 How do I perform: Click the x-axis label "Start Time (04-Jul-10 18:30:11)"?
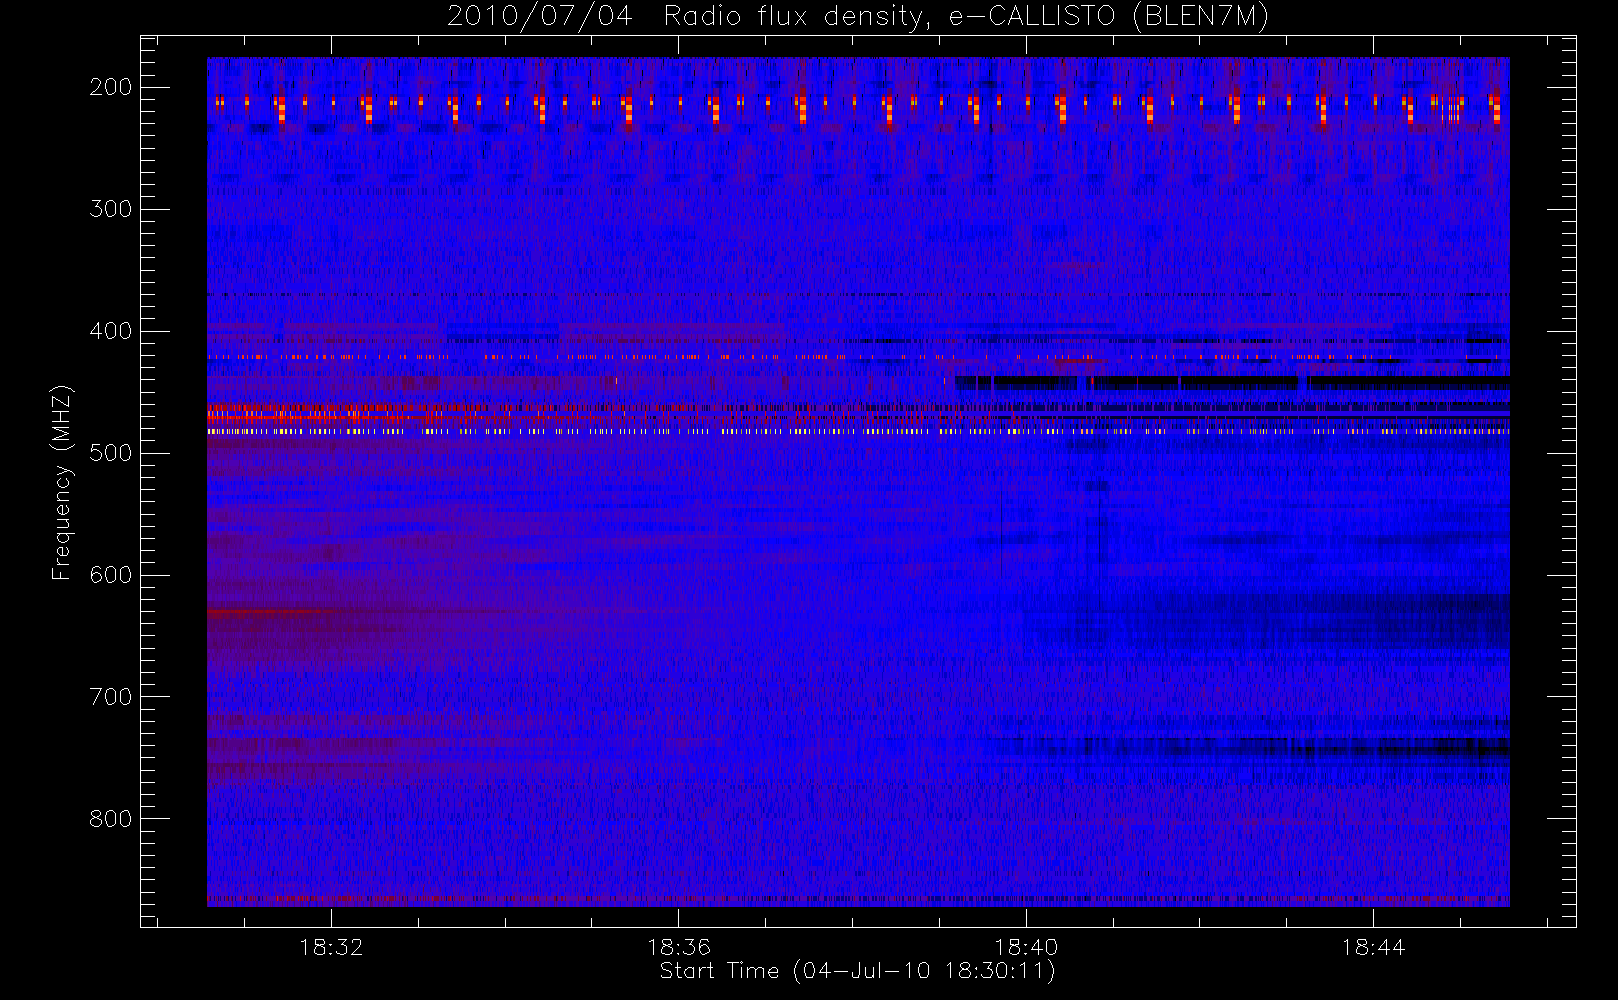(858, 971)
